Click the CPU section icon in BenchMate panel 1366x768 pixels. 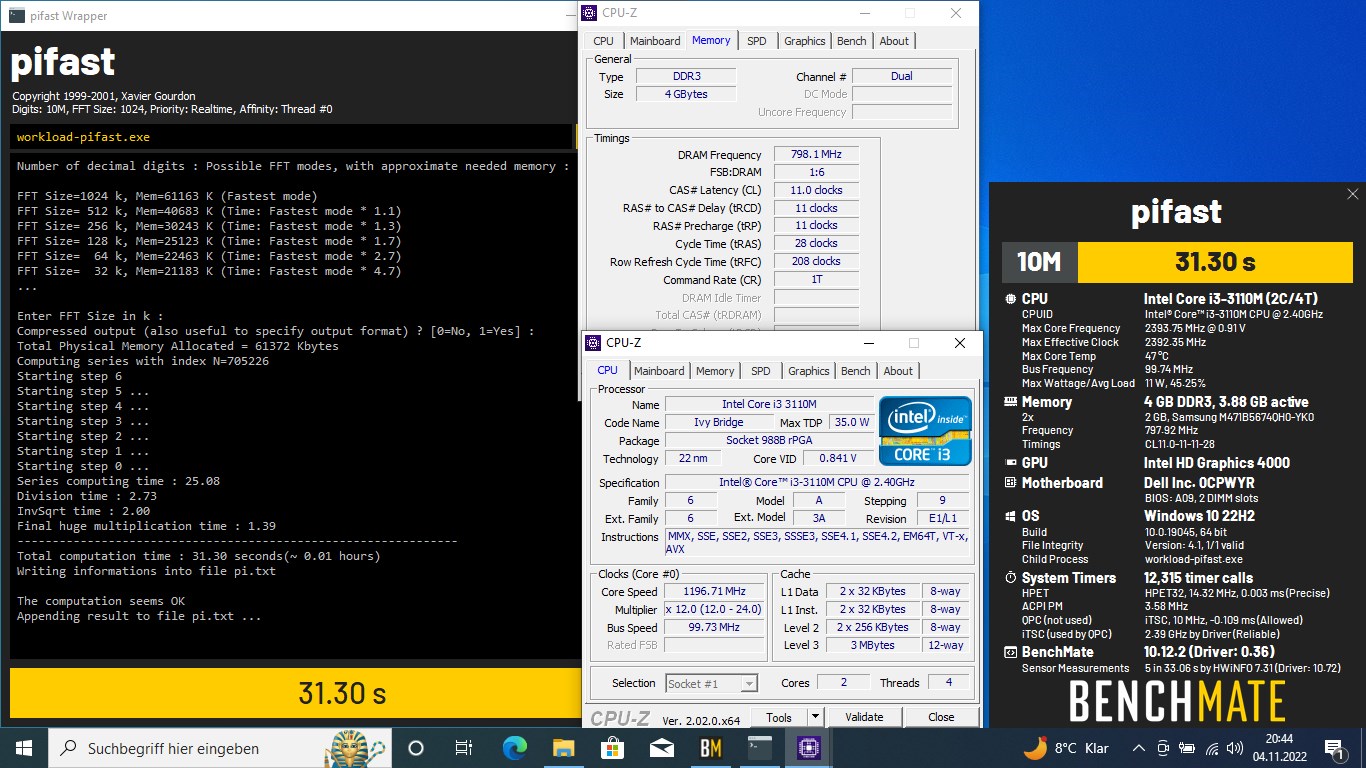point(1011,299)
